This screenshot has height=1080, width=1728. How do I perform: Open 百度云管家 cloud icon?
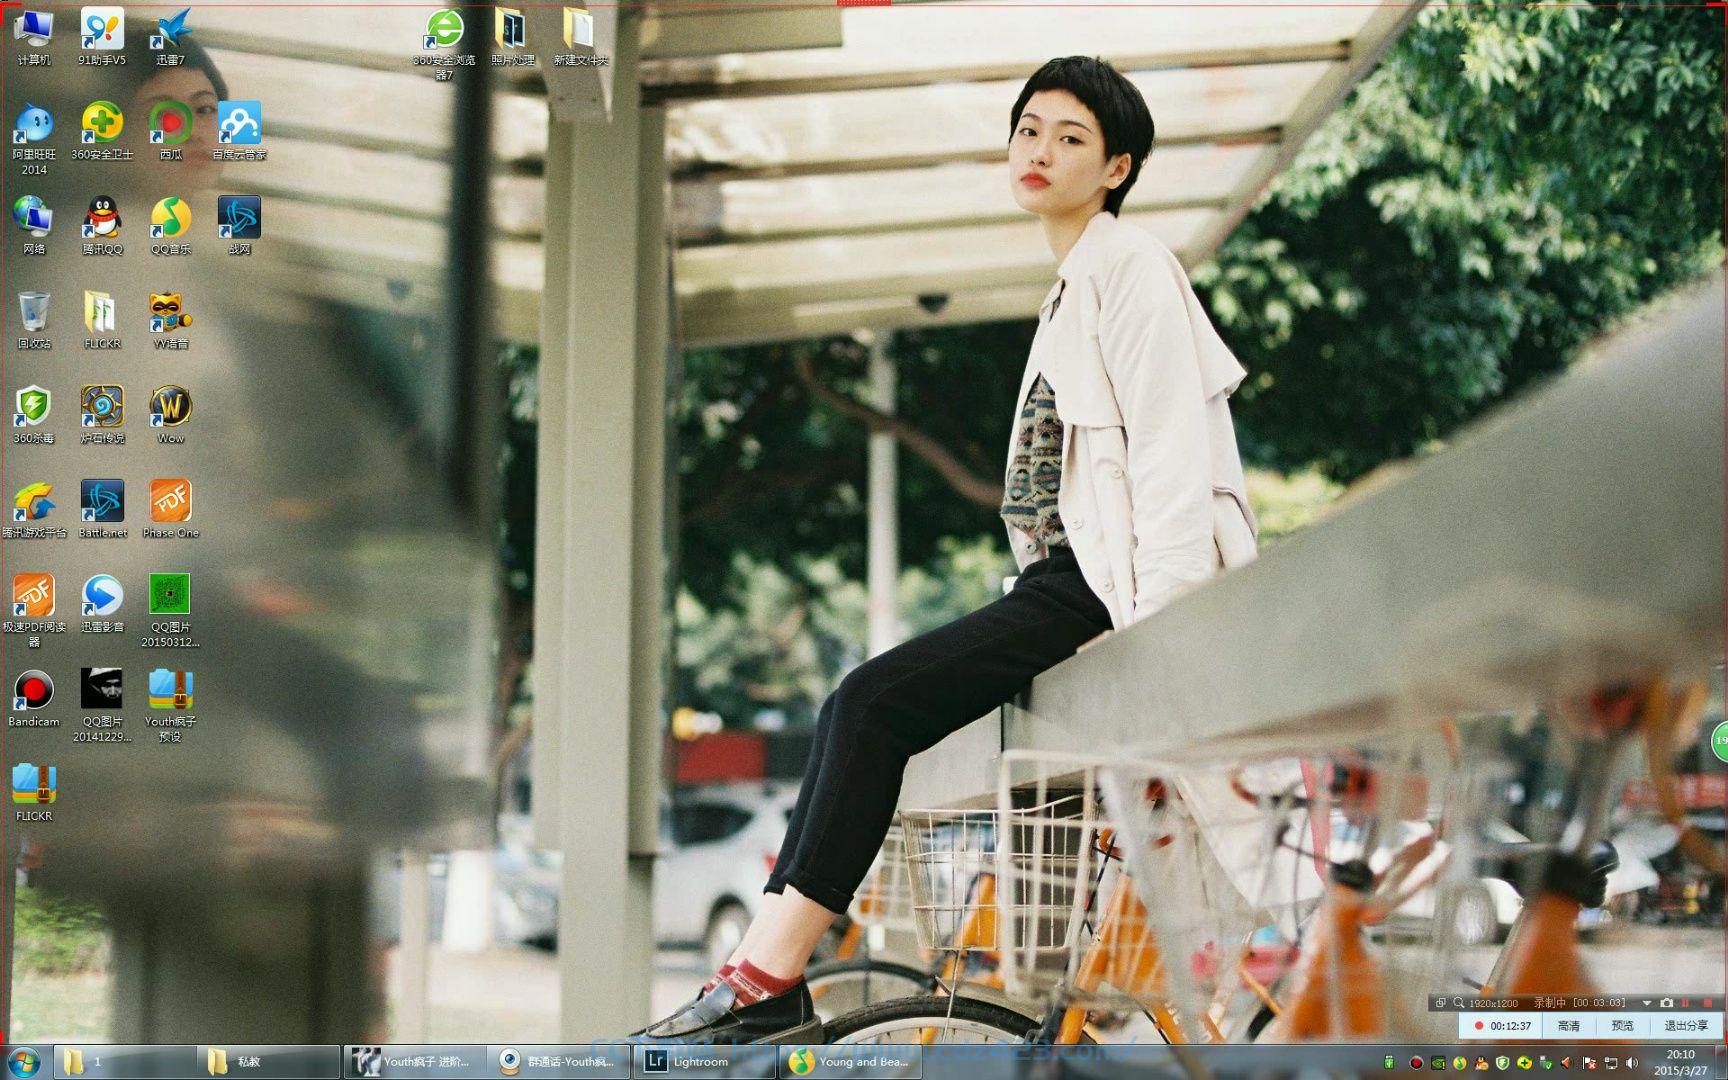click(239, 131)
